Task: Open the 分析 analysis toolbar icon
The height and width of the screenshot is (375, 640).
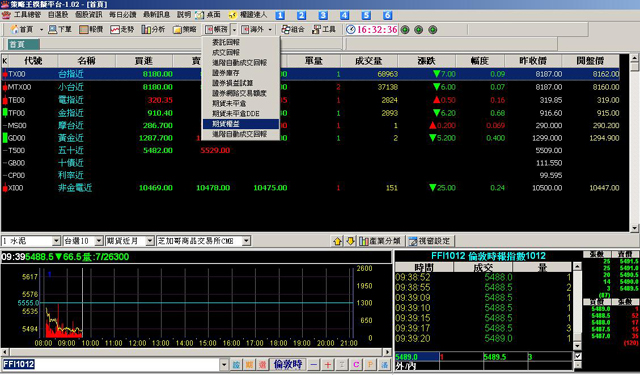Action: click(153, 29)
